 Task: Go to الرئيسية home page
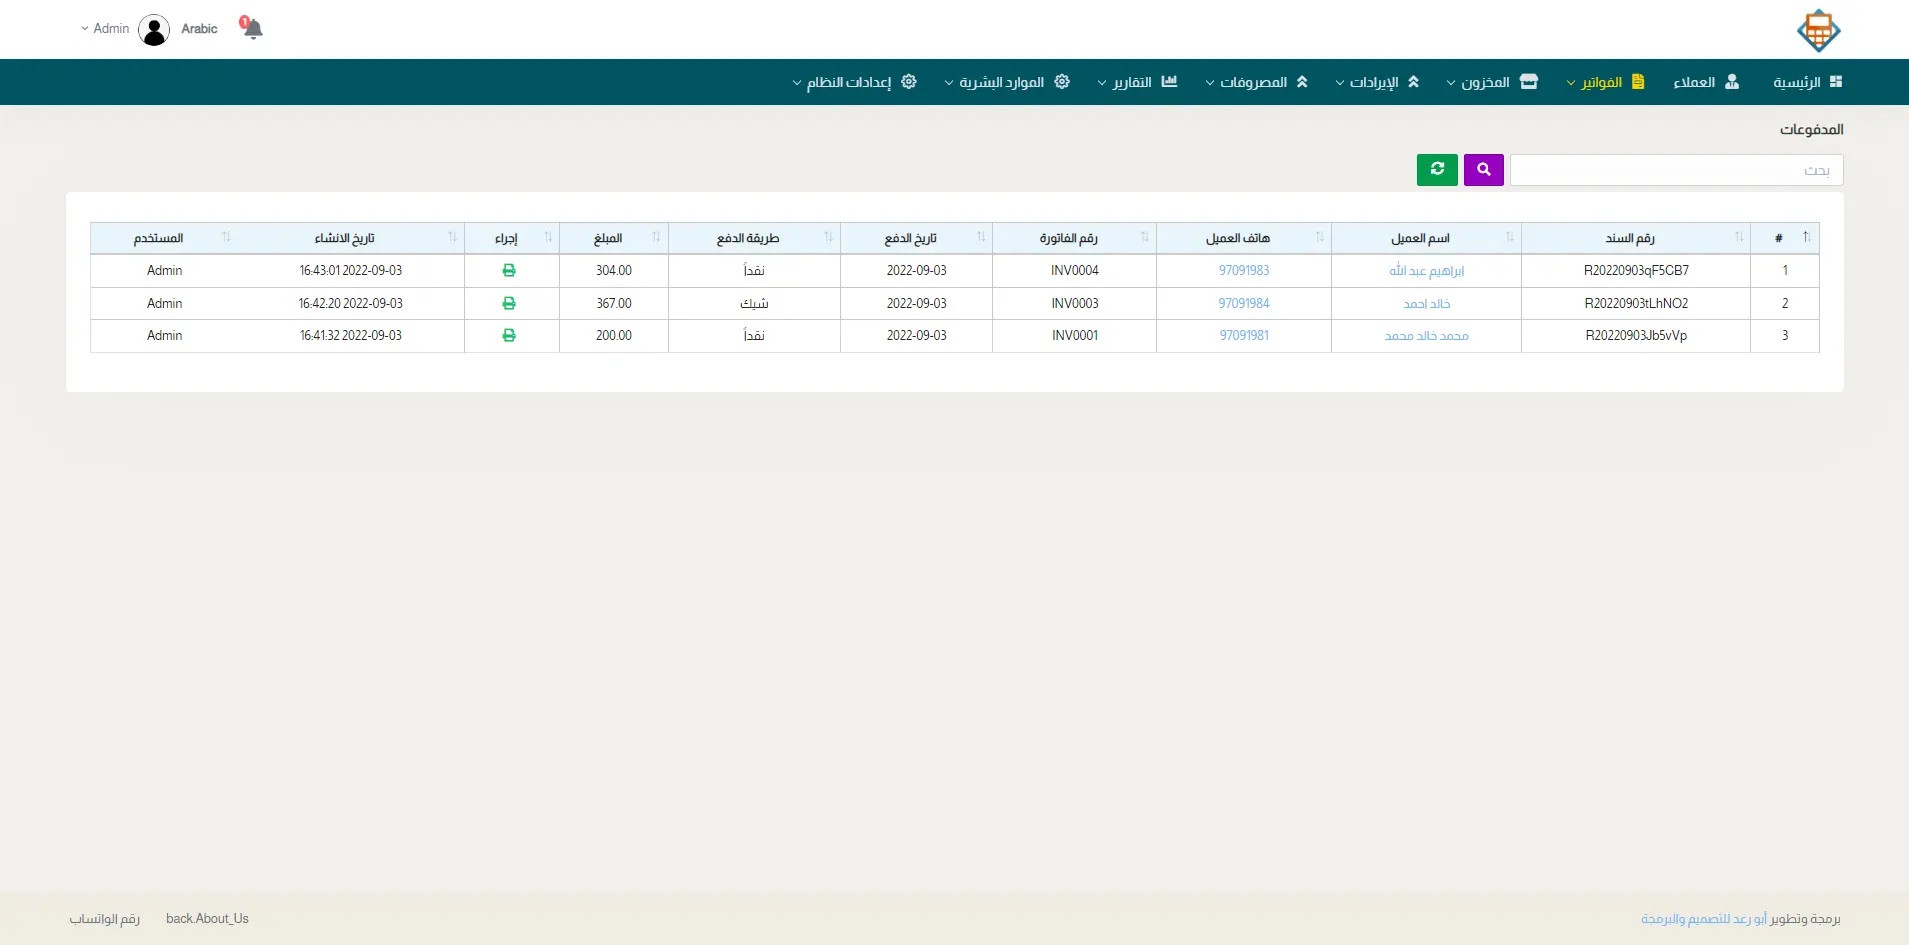point(1807,82)
